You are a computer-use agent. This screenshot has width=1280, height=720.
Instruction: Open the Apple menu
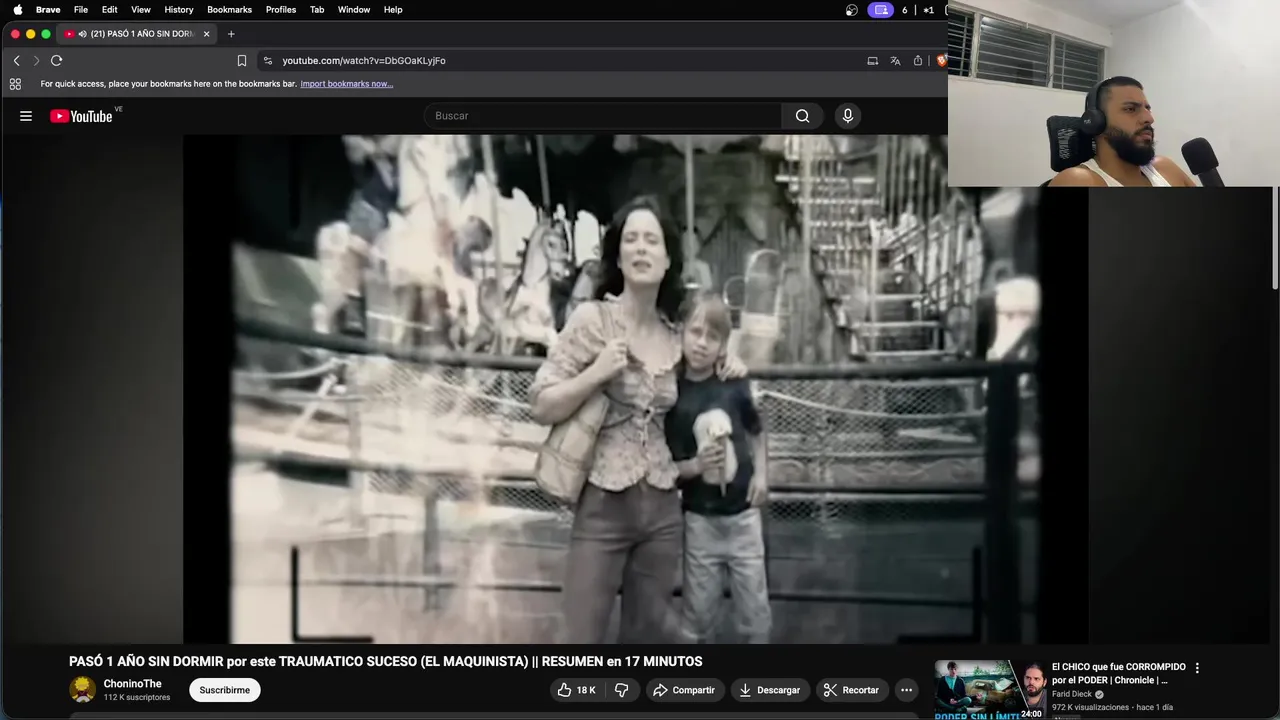pos(17,10)
